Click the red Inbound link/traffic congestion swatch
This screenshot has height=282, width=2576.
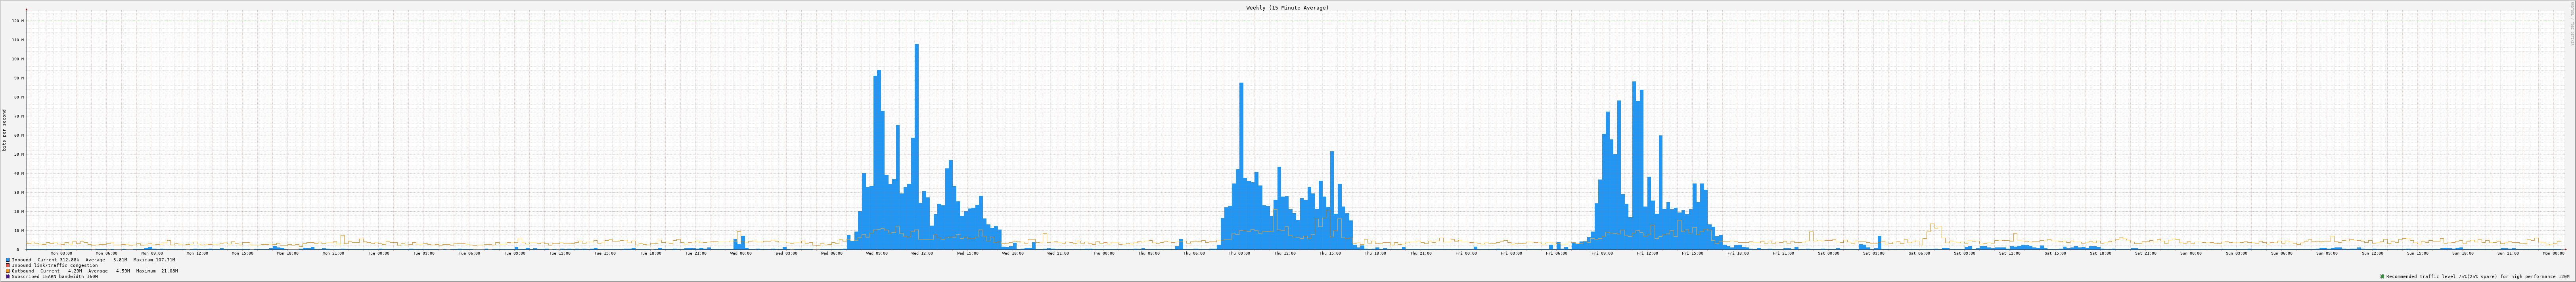pyautogui.click(x=8, y=265)
